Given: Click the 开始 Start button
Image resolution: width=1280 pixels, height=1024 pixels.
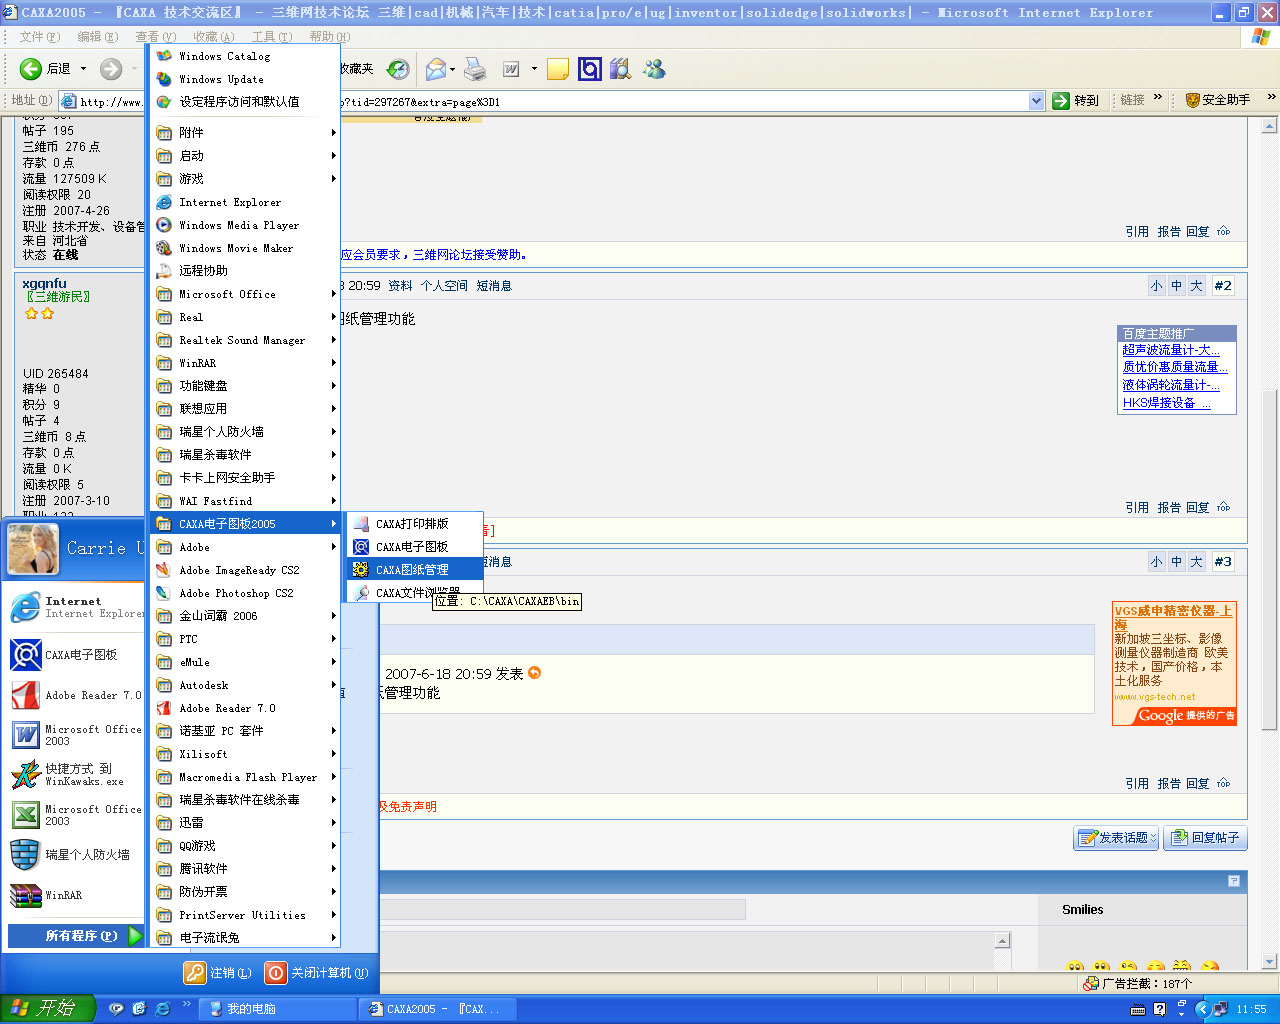Looking at the screenshot, I should tap(47, 1009).
